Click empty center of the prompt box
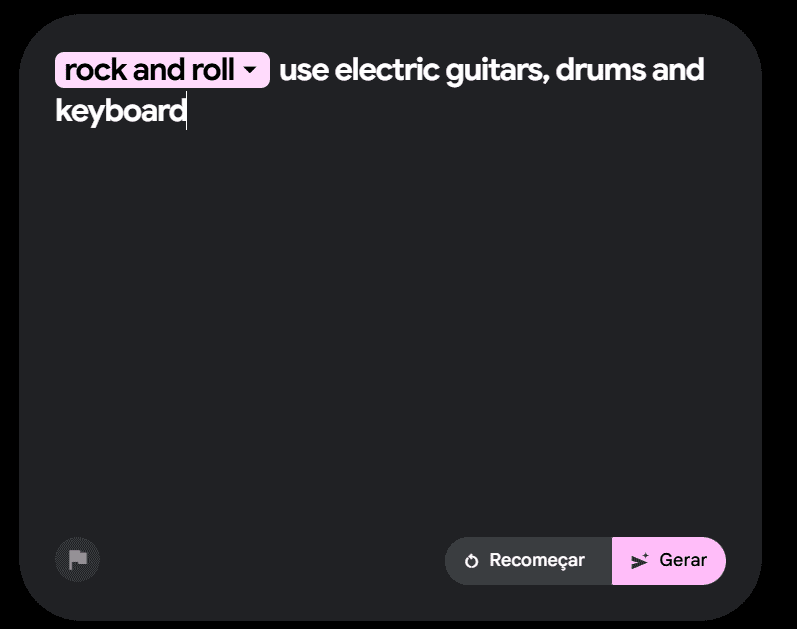The height and width of the screenshot is (629, 797). point(390,320)
